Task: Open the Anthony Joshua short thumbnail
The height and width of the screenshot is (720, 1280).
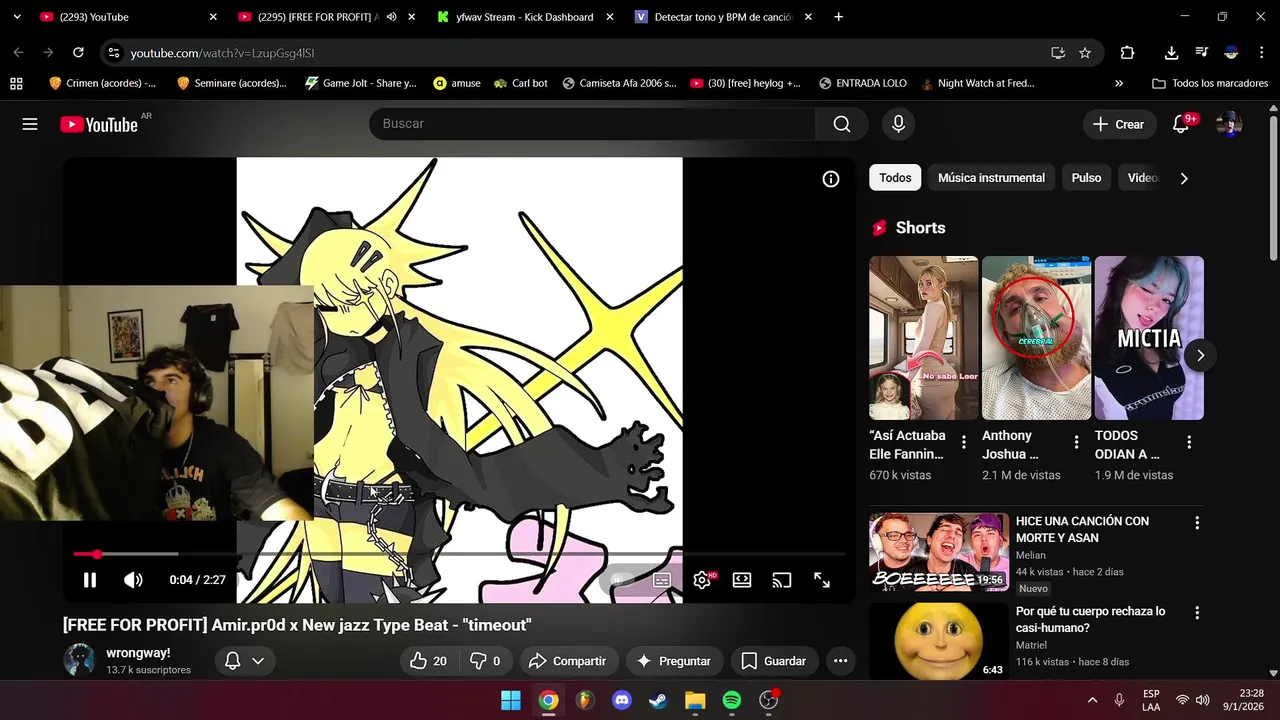Action: click(x=1036, y=338)
